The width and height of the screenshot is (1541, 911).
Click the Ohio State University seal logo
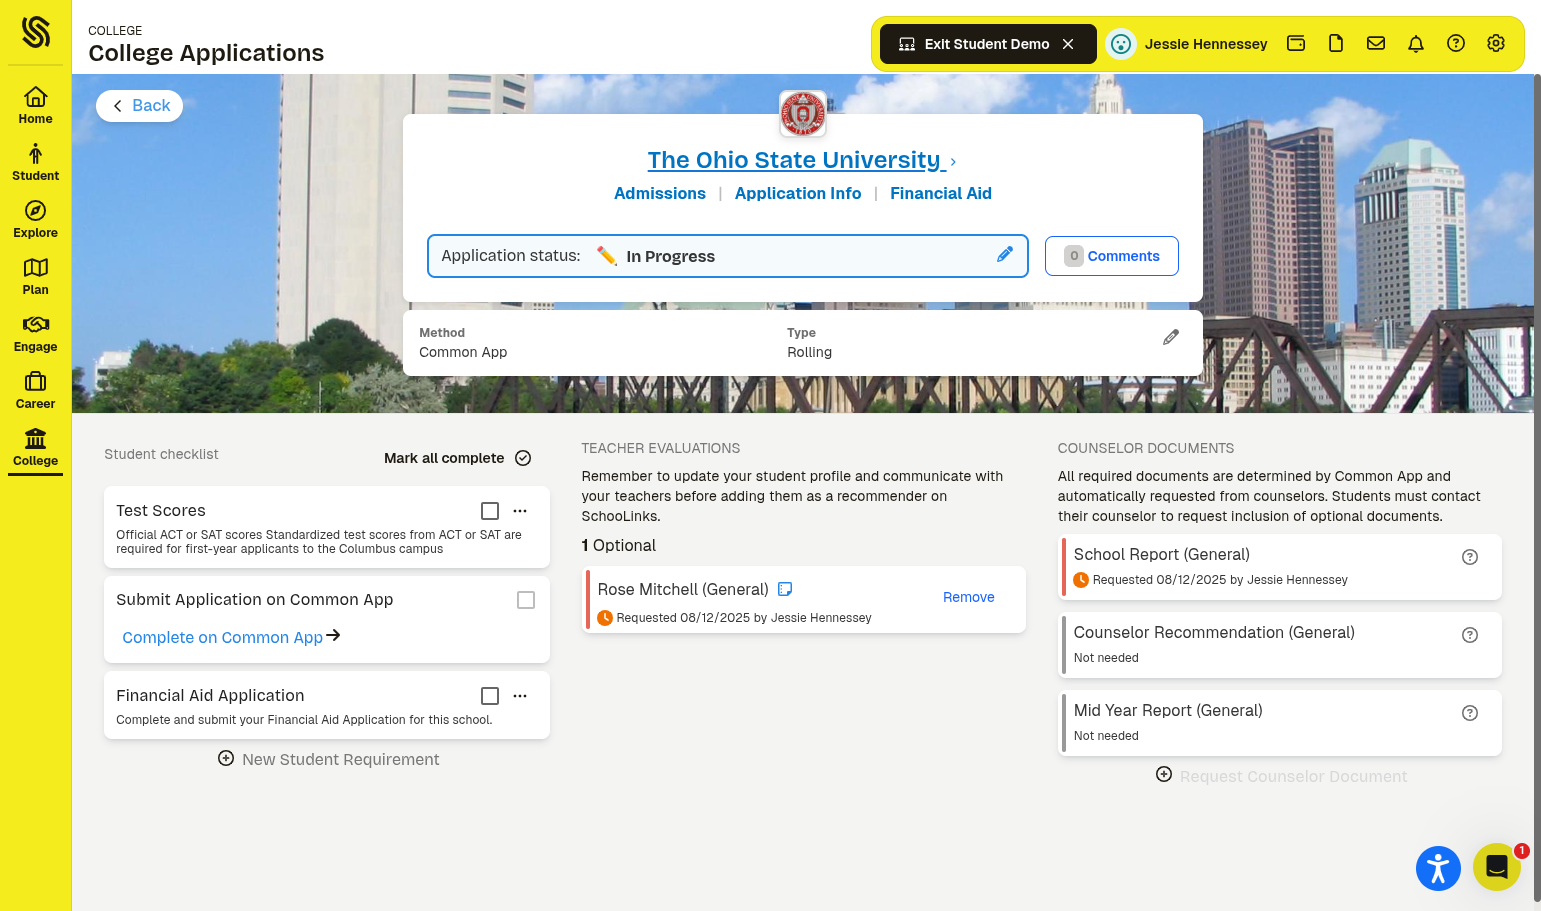(x=803, y=113)
